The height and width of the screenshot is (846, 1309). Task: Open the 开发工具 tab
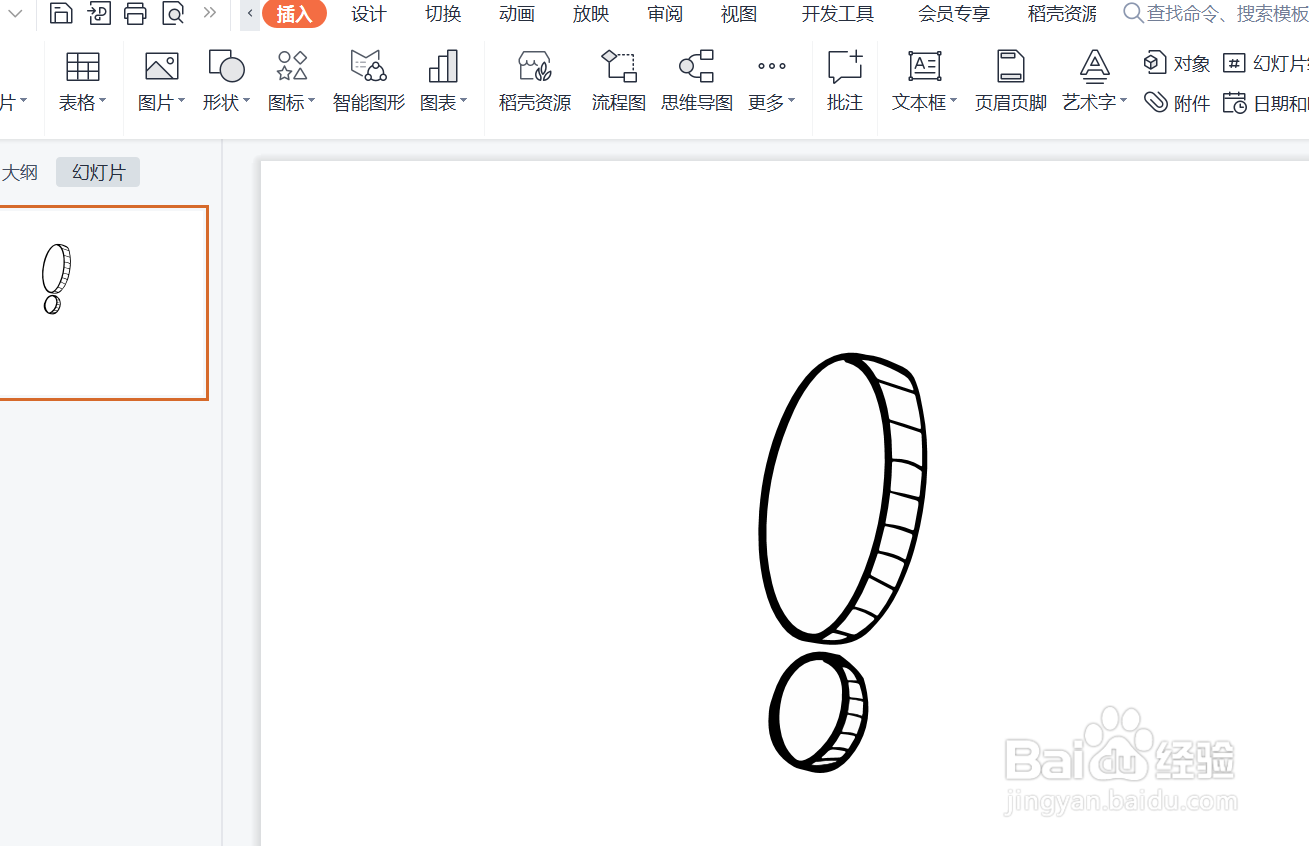point(838,14)
